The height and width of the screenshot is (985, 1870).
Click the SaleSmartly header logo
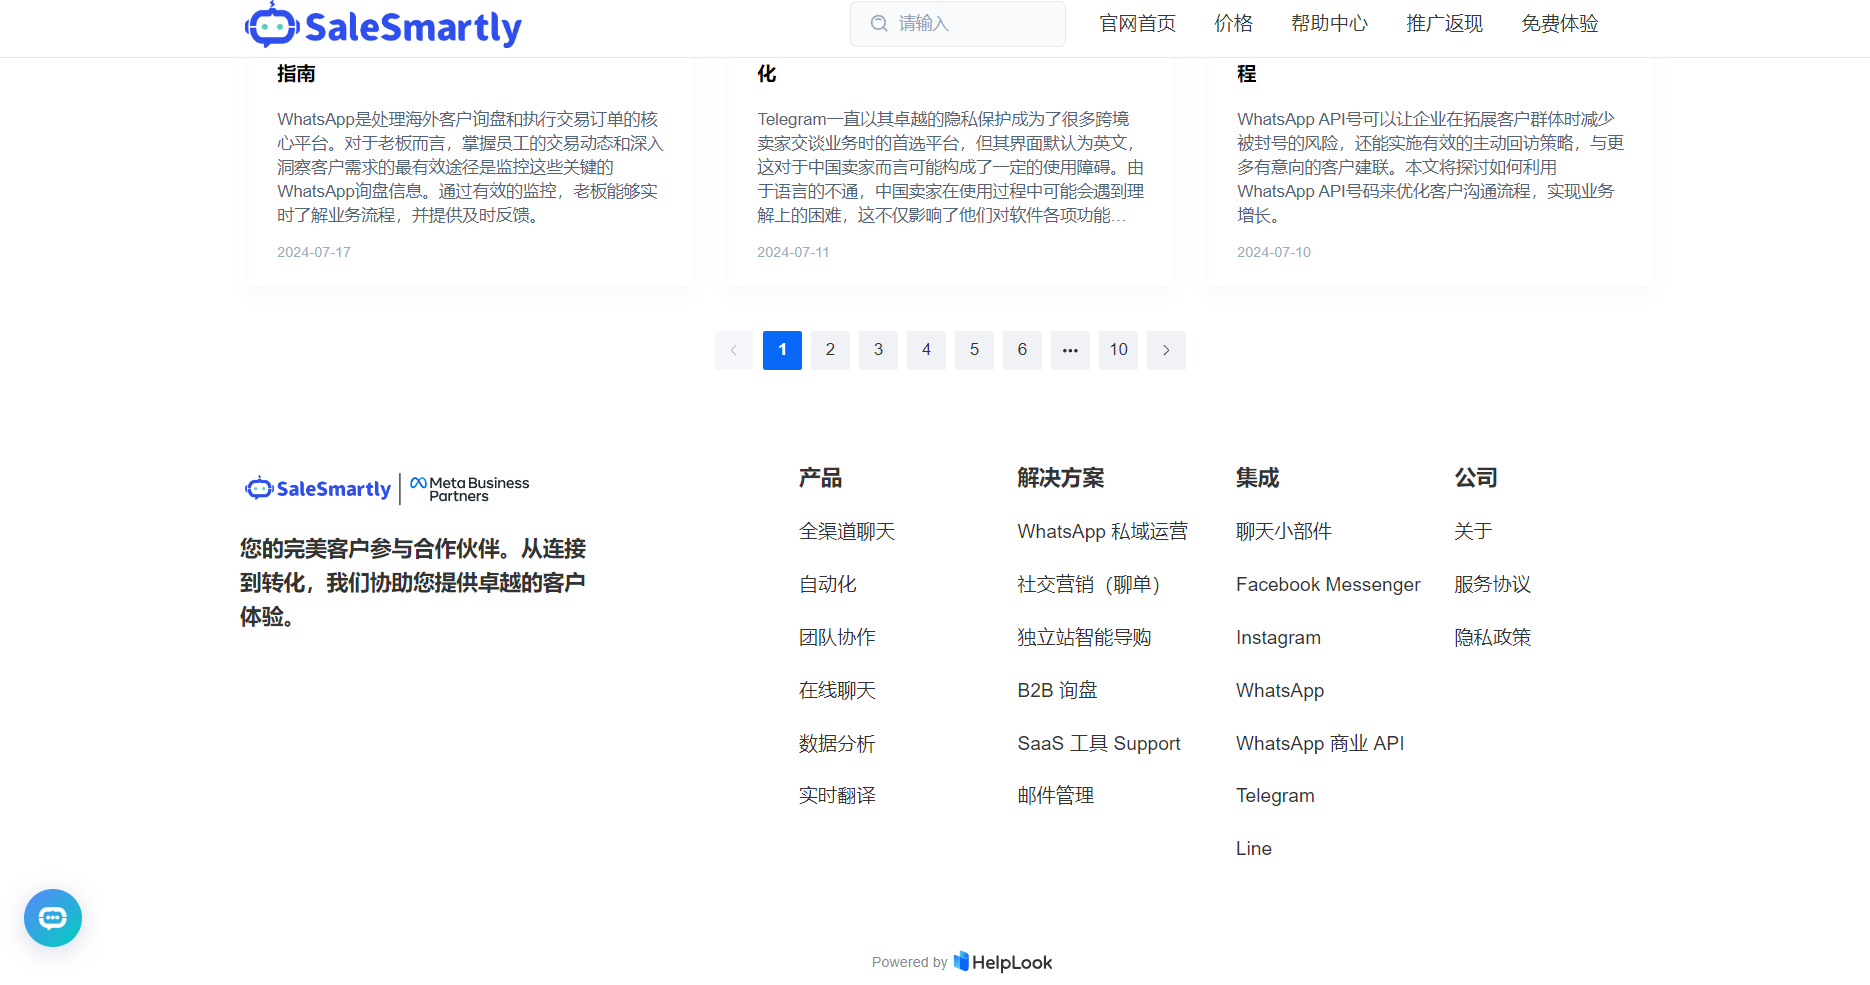383,25
